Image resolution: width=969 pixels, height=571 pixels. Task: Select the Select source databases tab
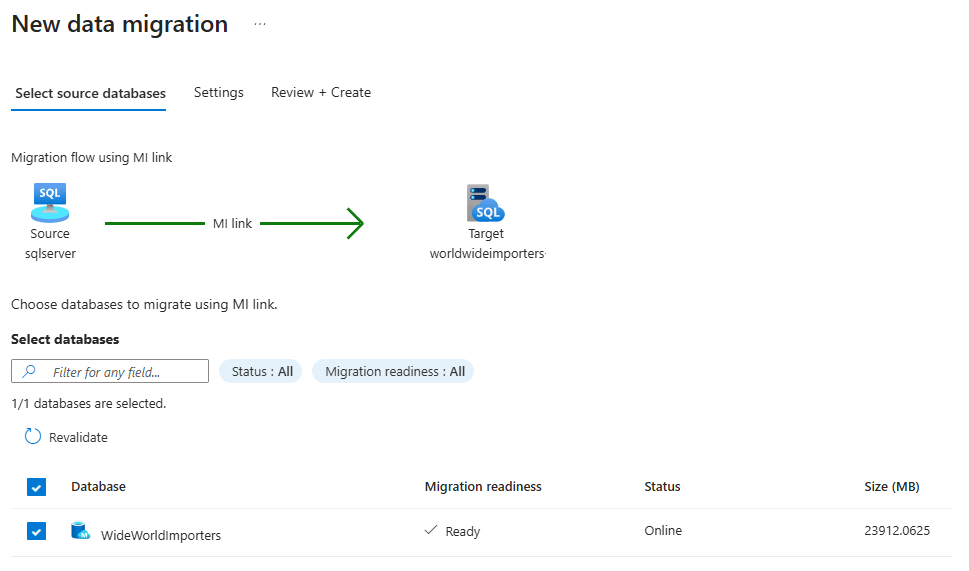click(x=90, y=93)
